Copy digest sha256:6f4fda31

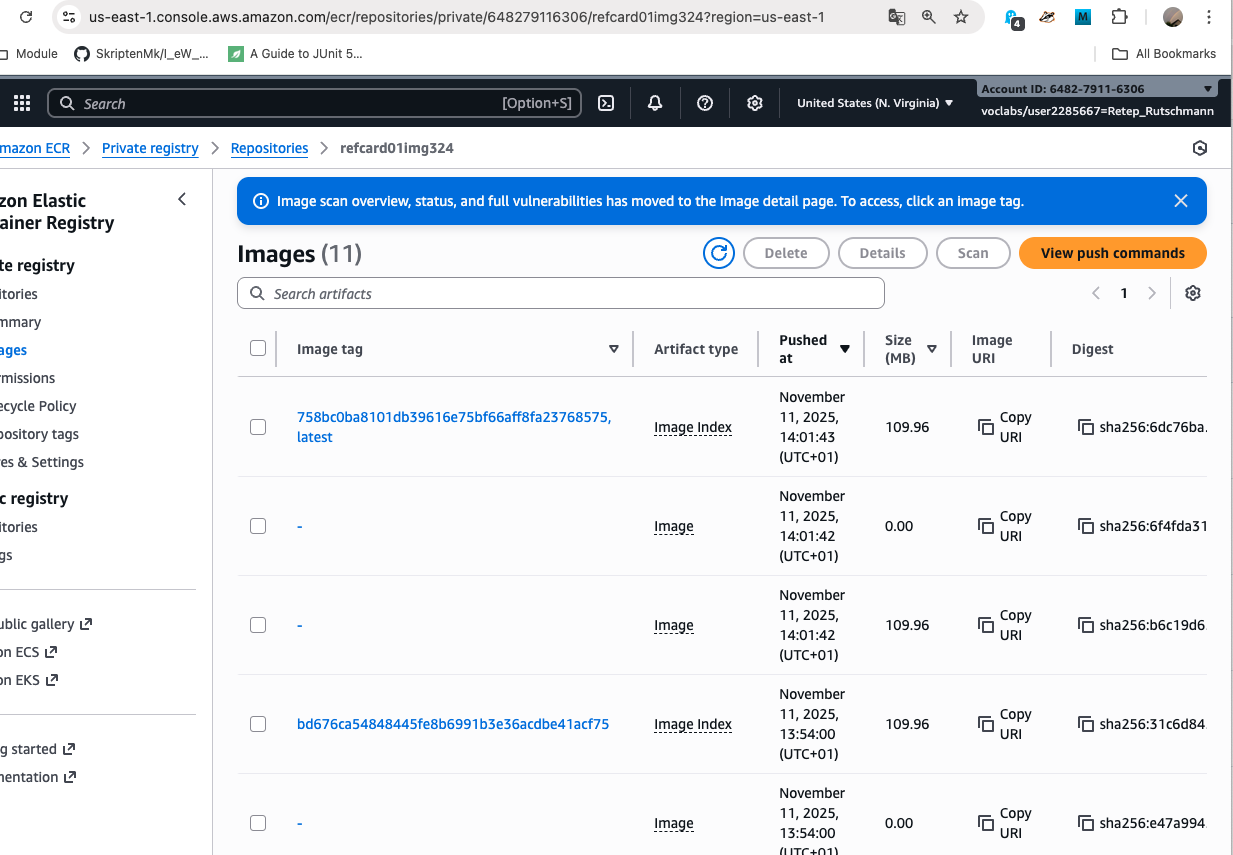click(1086, 526)
